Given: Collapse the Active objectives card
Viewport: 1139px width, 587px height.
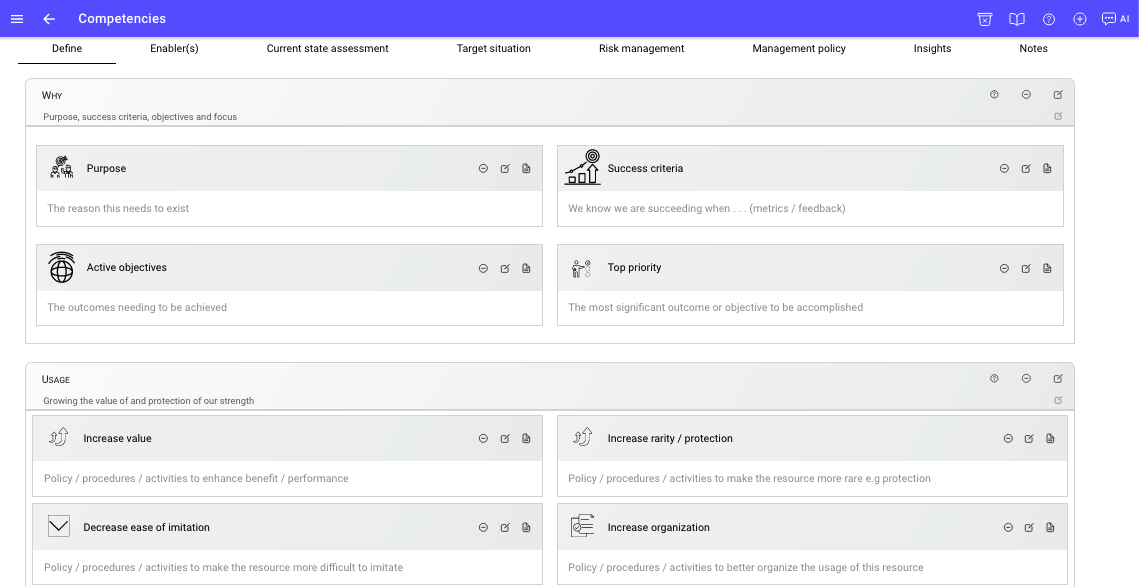Looking at the screenshot, I should tap(483, 268).
